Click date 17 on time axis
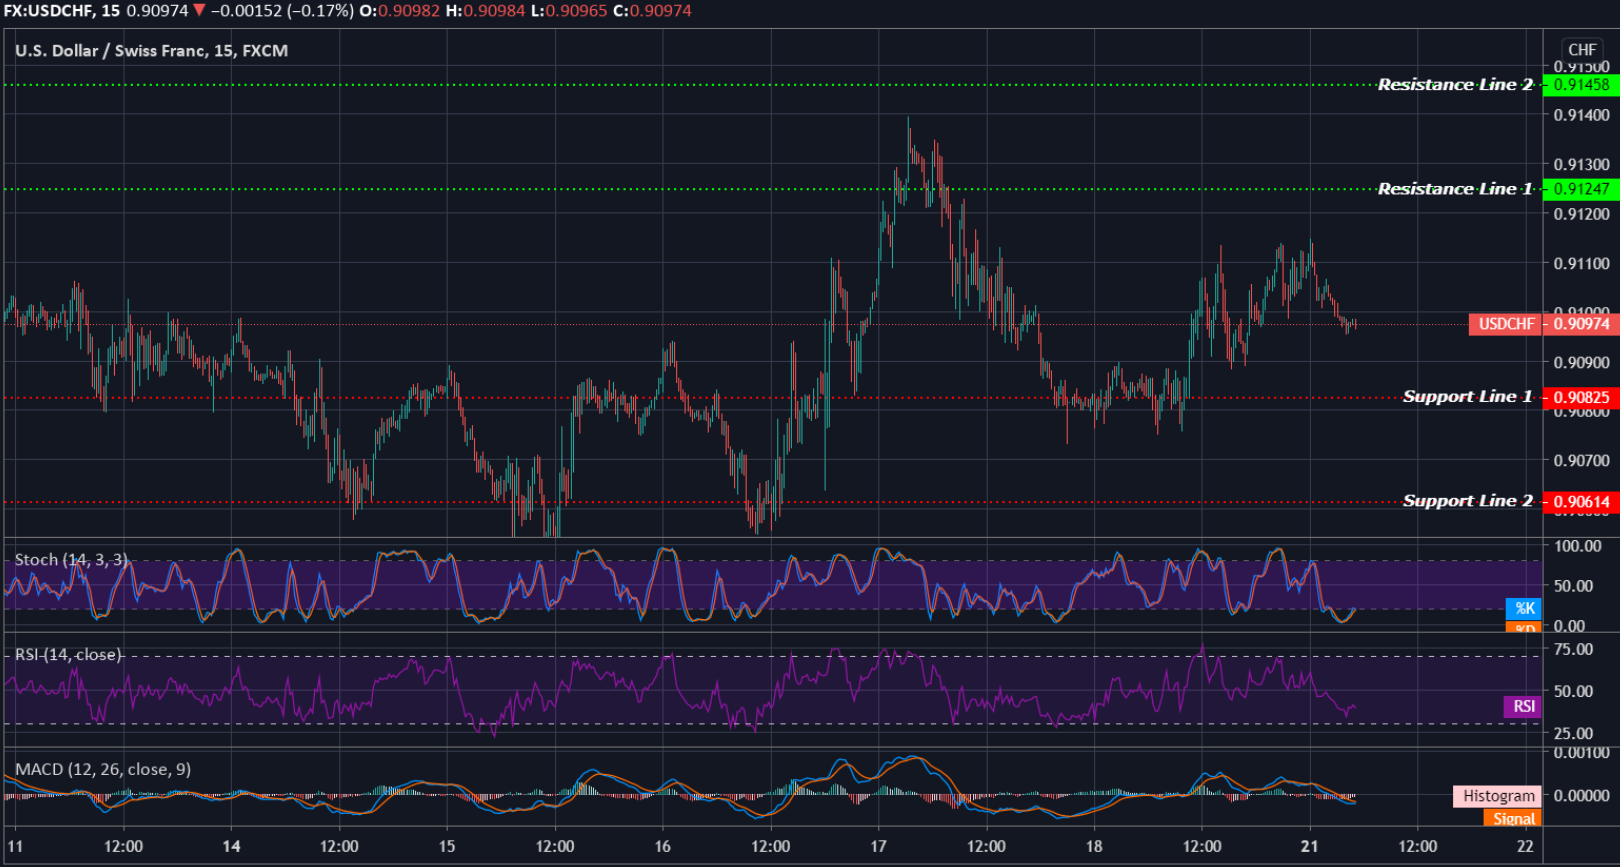1620x867 pixels. 878,847
